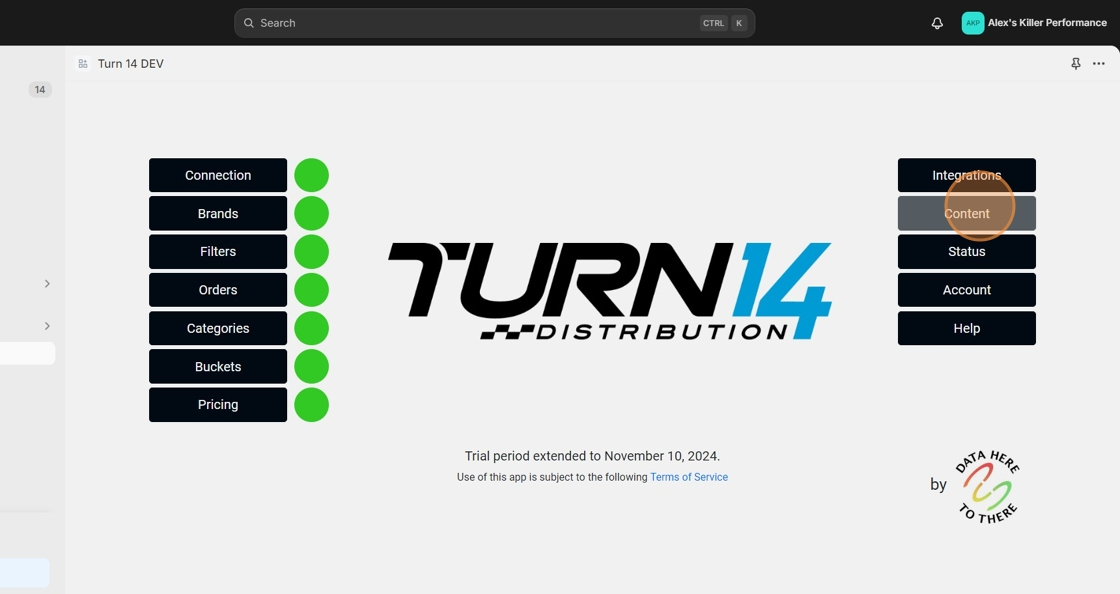
Task: Expand the lower sidebar chevron
Action: (x=47, y=326)
